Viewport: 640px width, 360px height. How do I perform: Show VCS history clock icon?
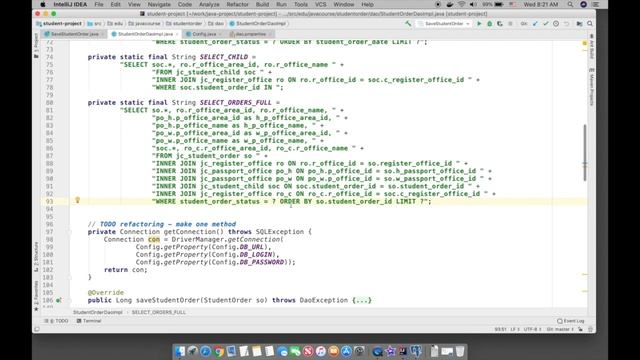click(556, 24)
